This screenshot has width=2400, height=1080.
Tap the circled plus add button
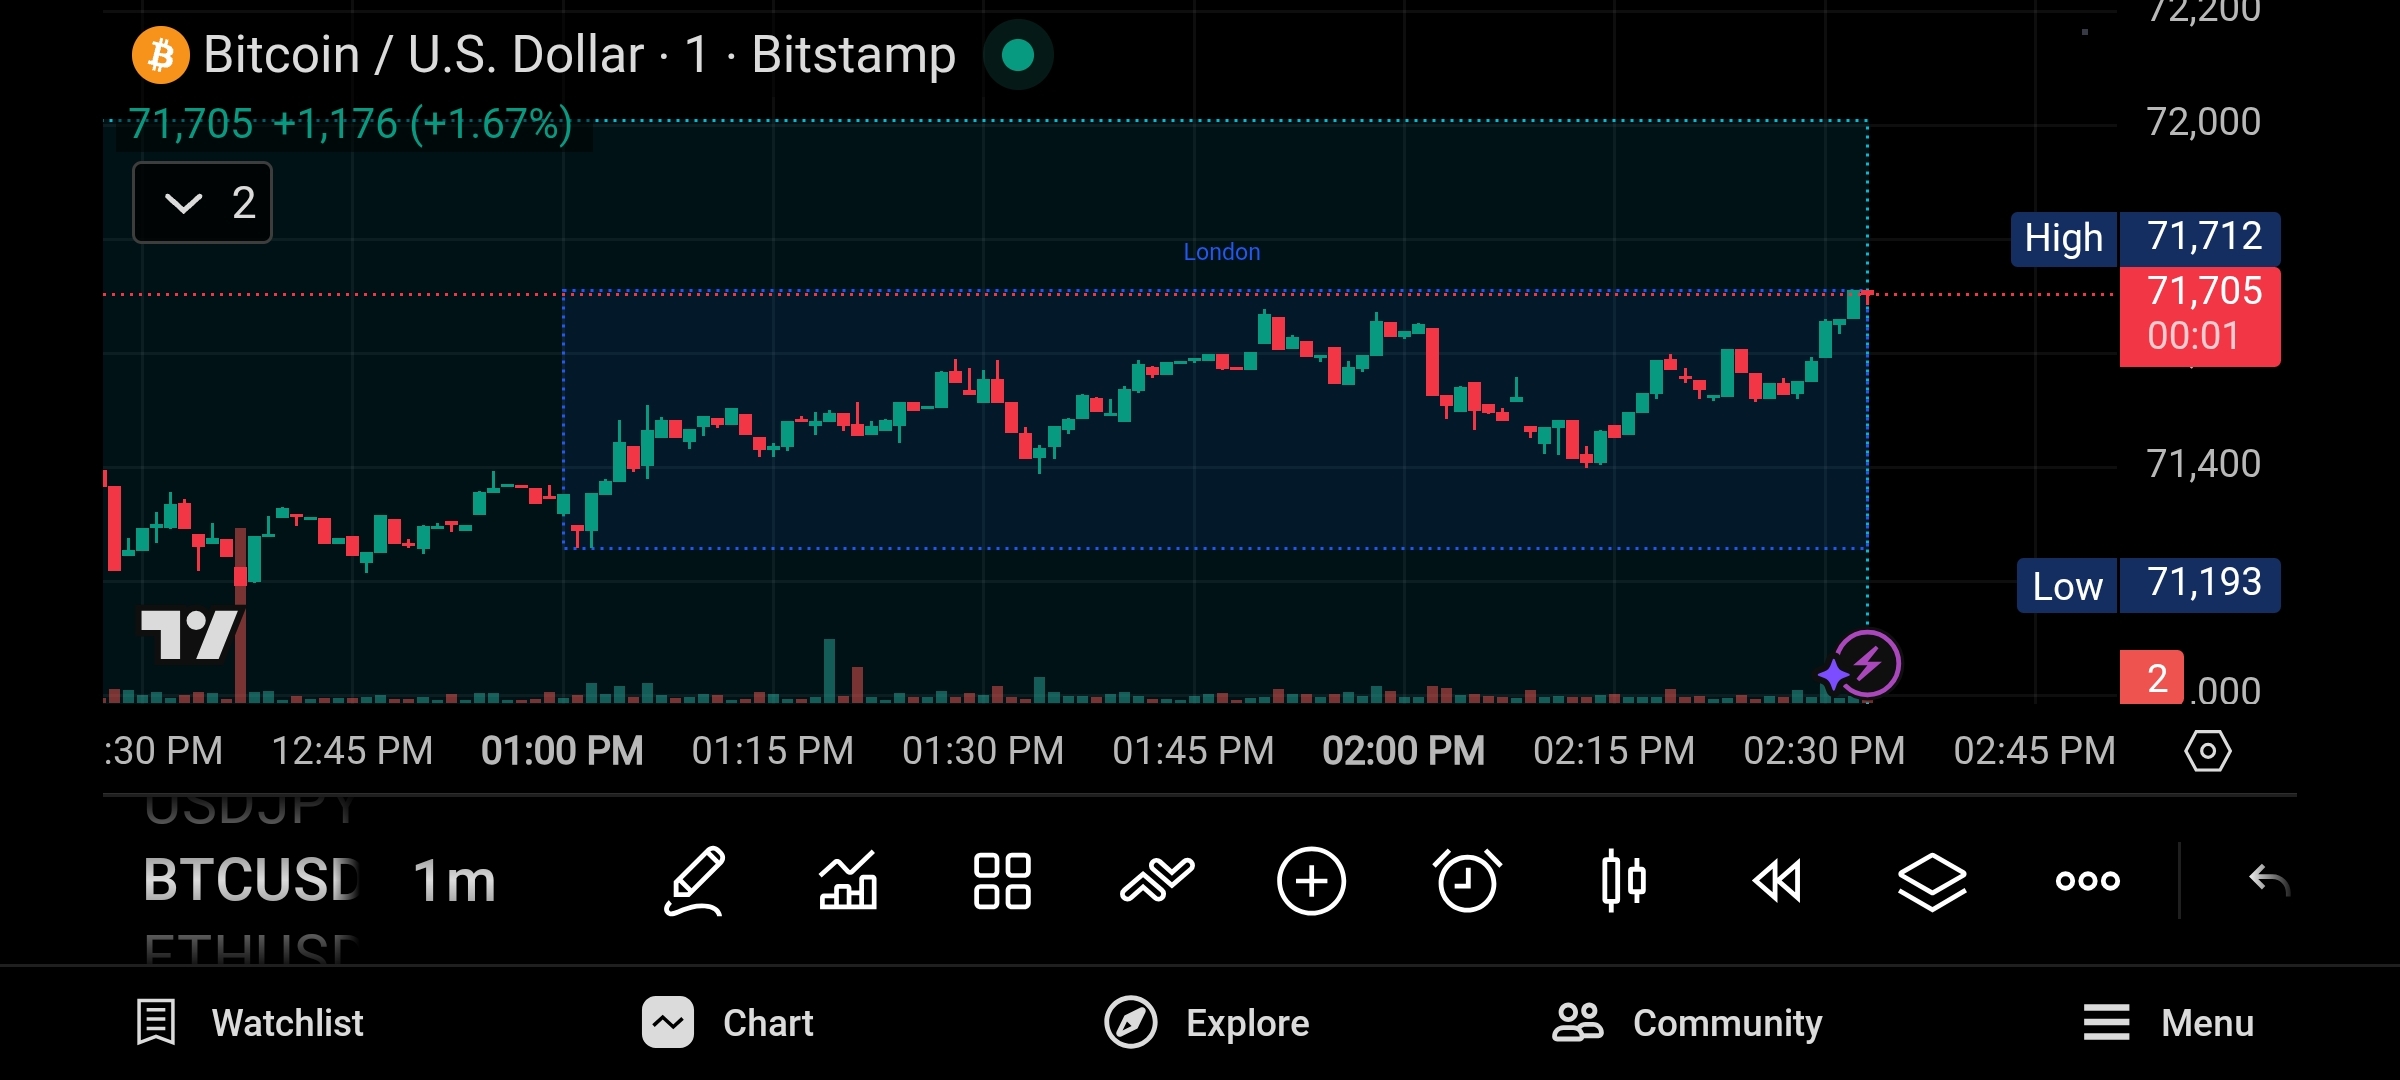pos(1311,881)
